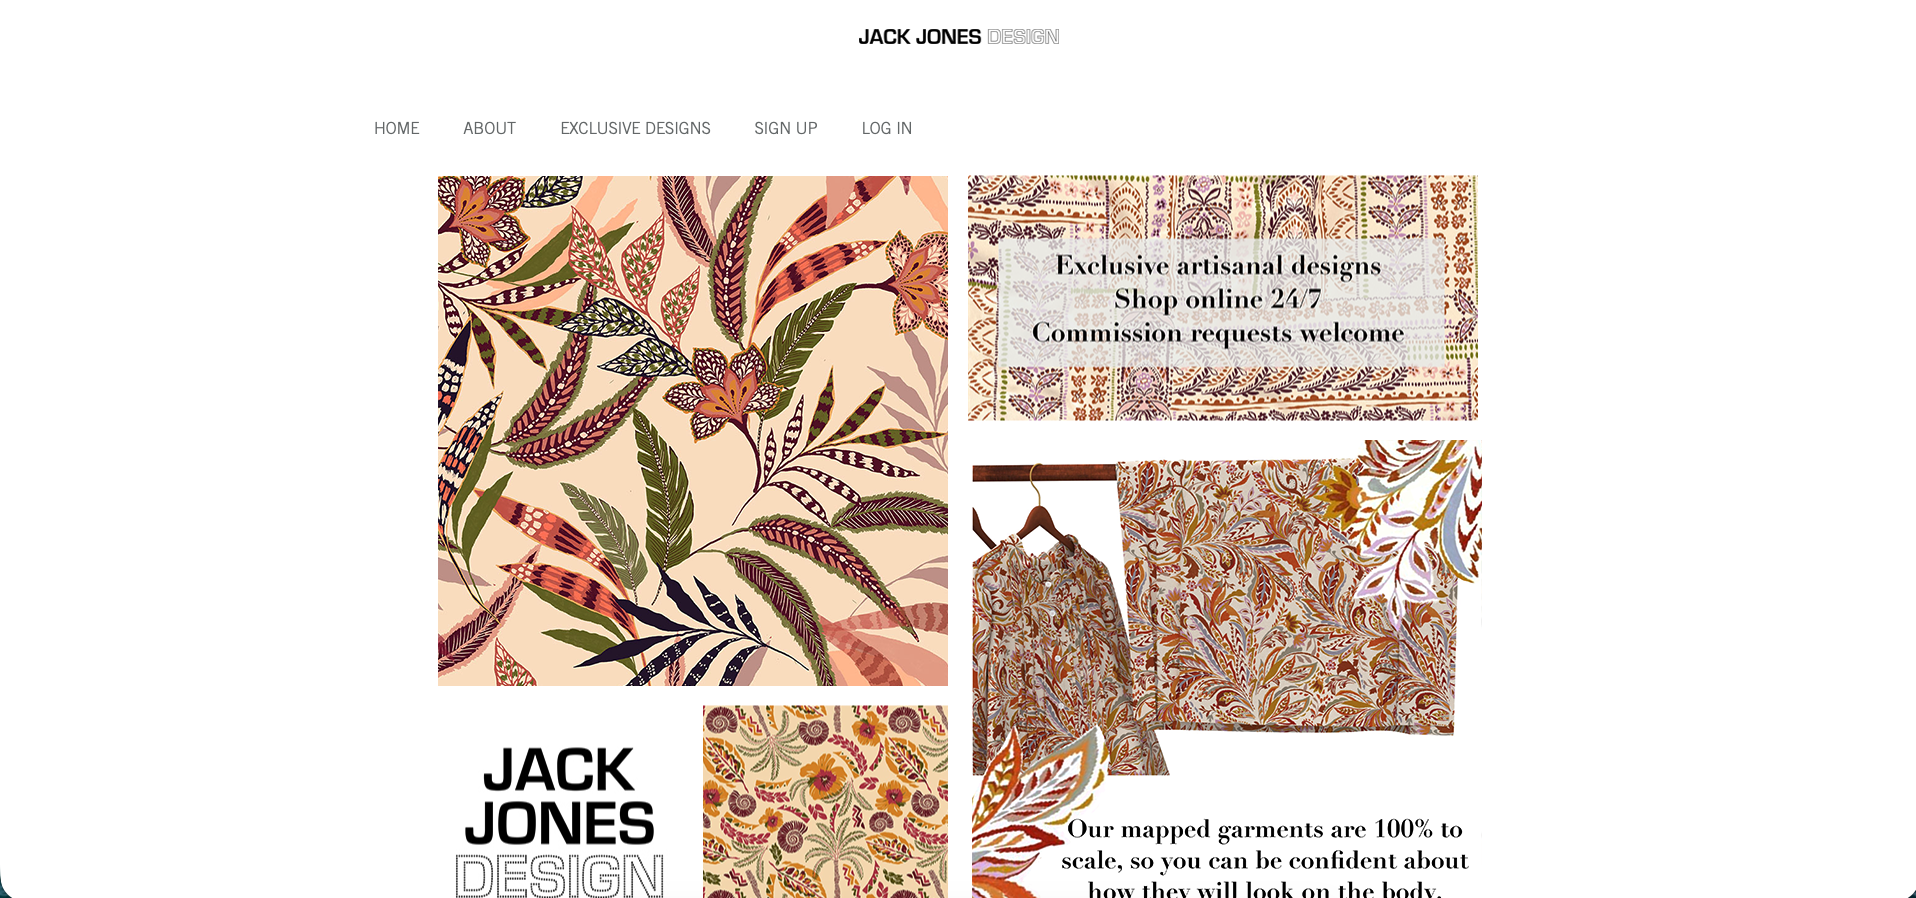1916x898 pixels.
Task: Click the patchwork border banner image
Action: point(1223,298)
